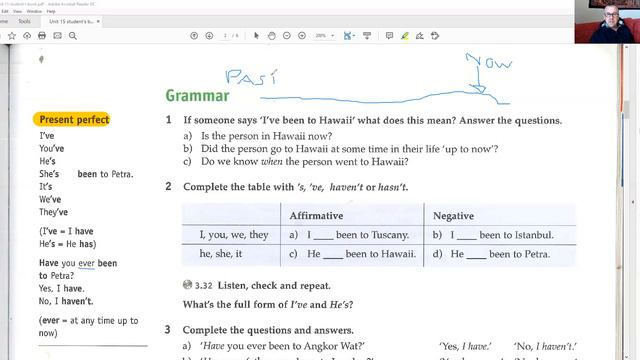Screen dimensions: 640x360
Task: Choose the arrow selection tool
Action: coord(256,36)
